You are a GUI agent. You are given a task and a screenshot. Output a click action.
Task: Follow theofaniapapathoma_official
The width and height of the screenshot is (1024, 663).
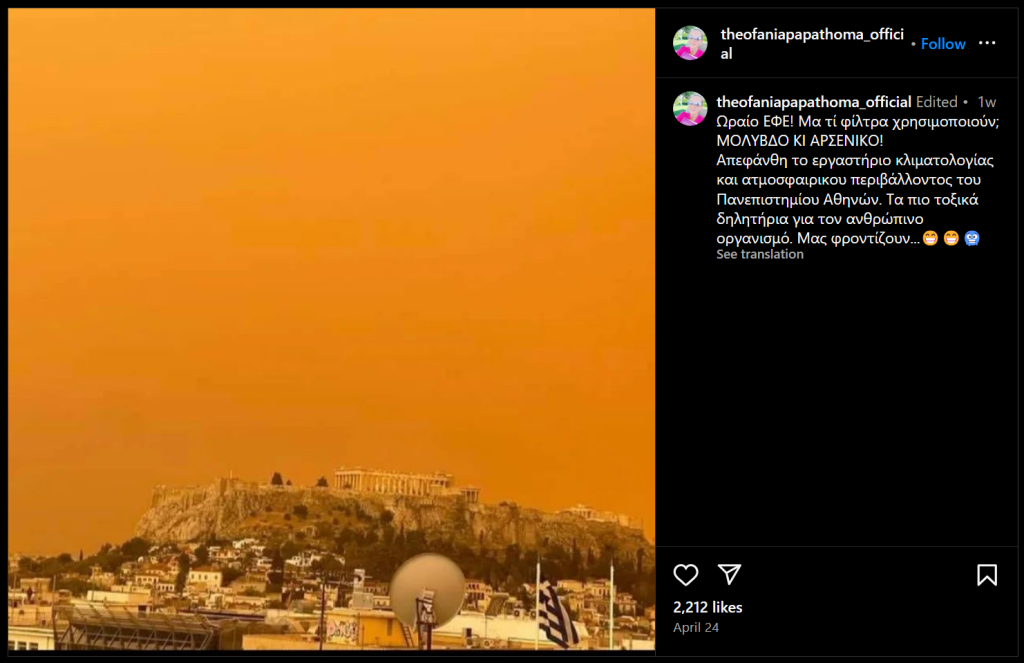[x=943, y=44]
